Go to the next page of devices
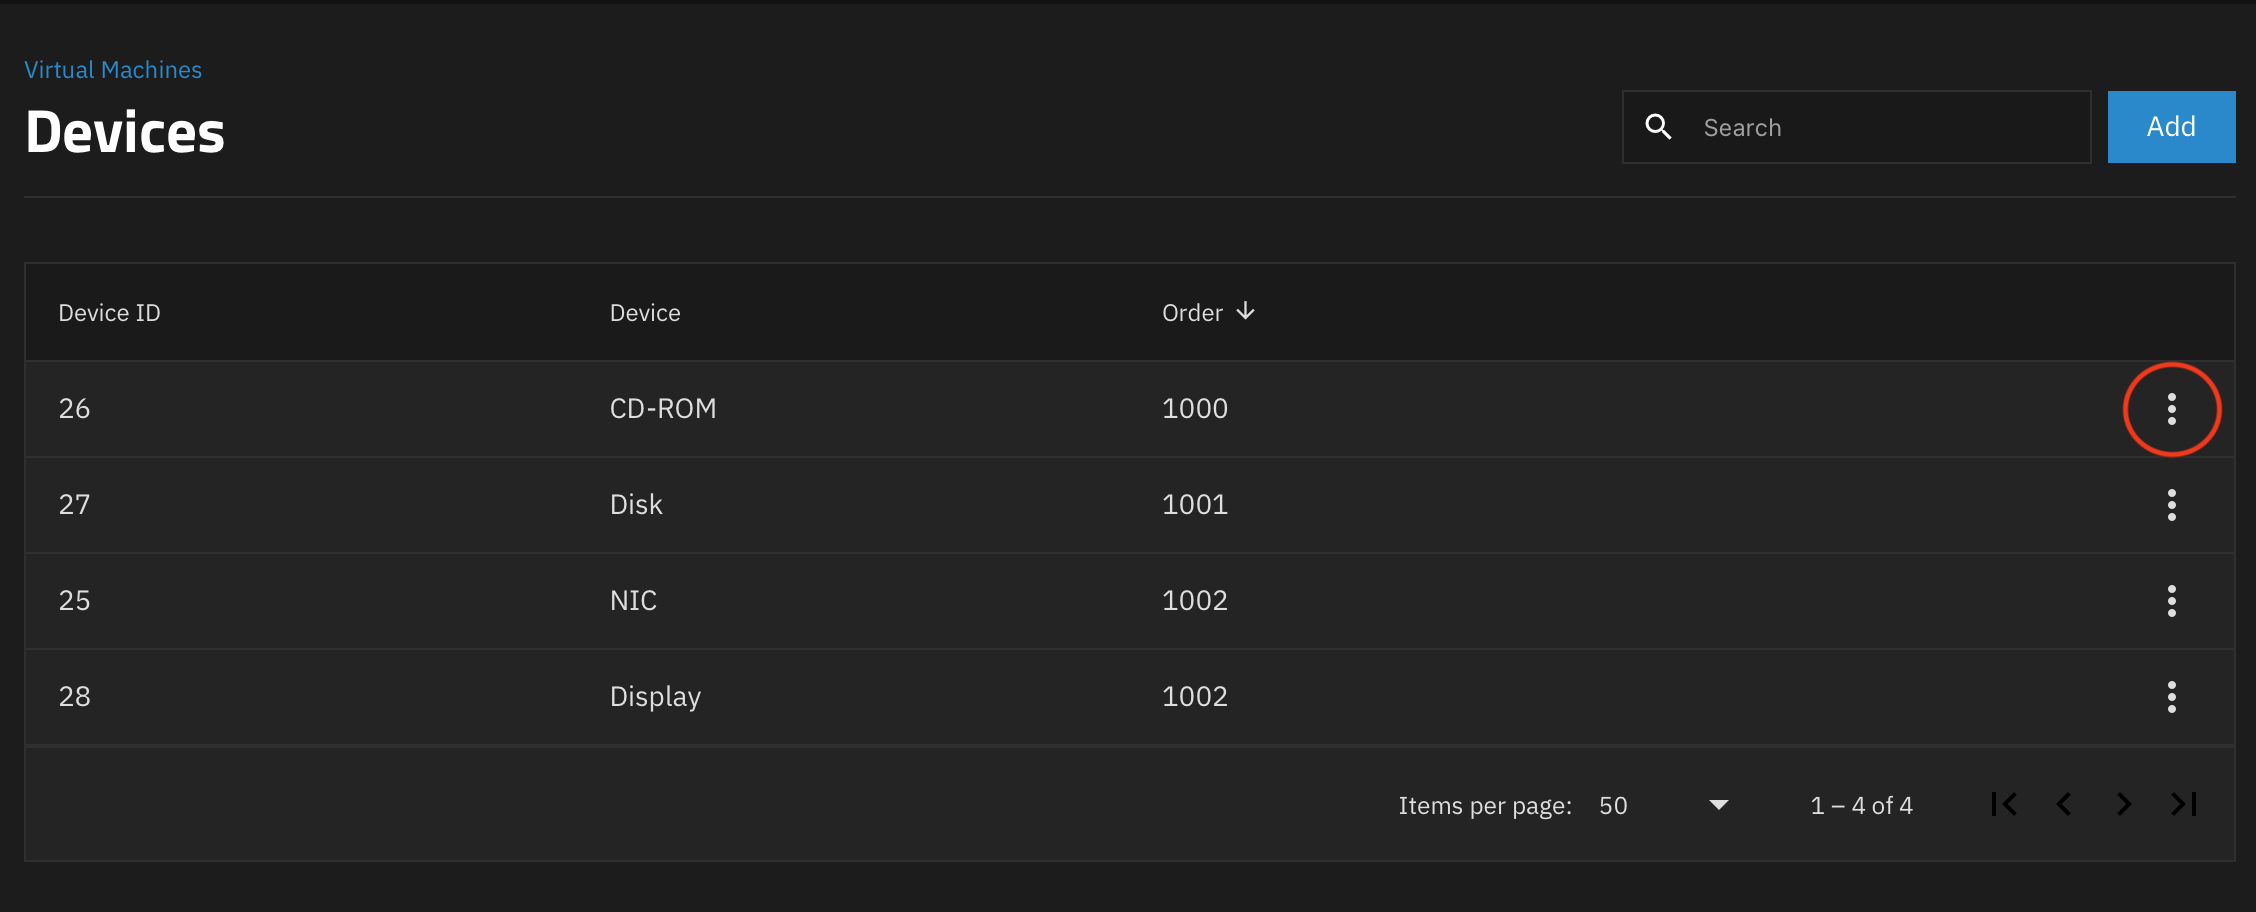2256x912 pixels. click(2124, 804)
